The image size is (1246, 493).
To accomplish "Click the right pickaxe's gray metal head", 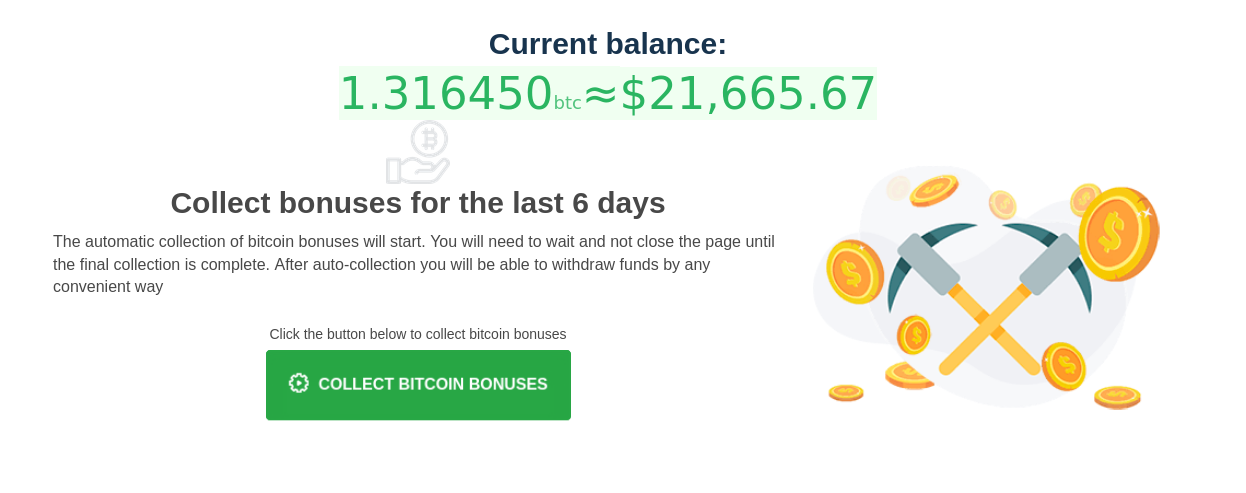I will (x=1050, y=263).
